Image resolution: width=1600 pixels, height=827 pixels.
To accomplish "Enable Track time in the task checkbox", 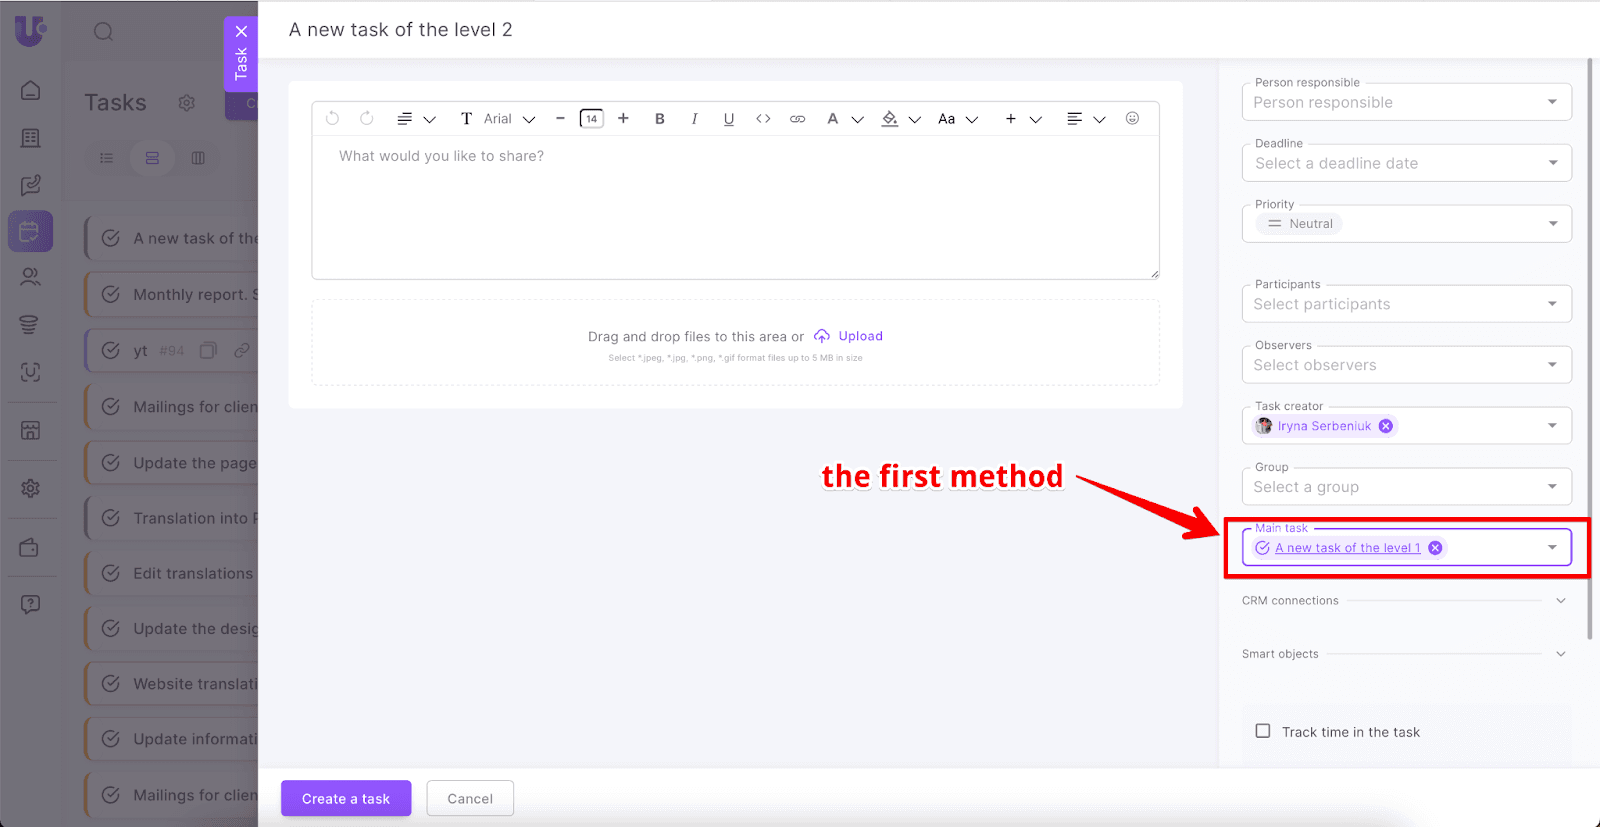I will pyautogui.click(x=1263, y=731).
